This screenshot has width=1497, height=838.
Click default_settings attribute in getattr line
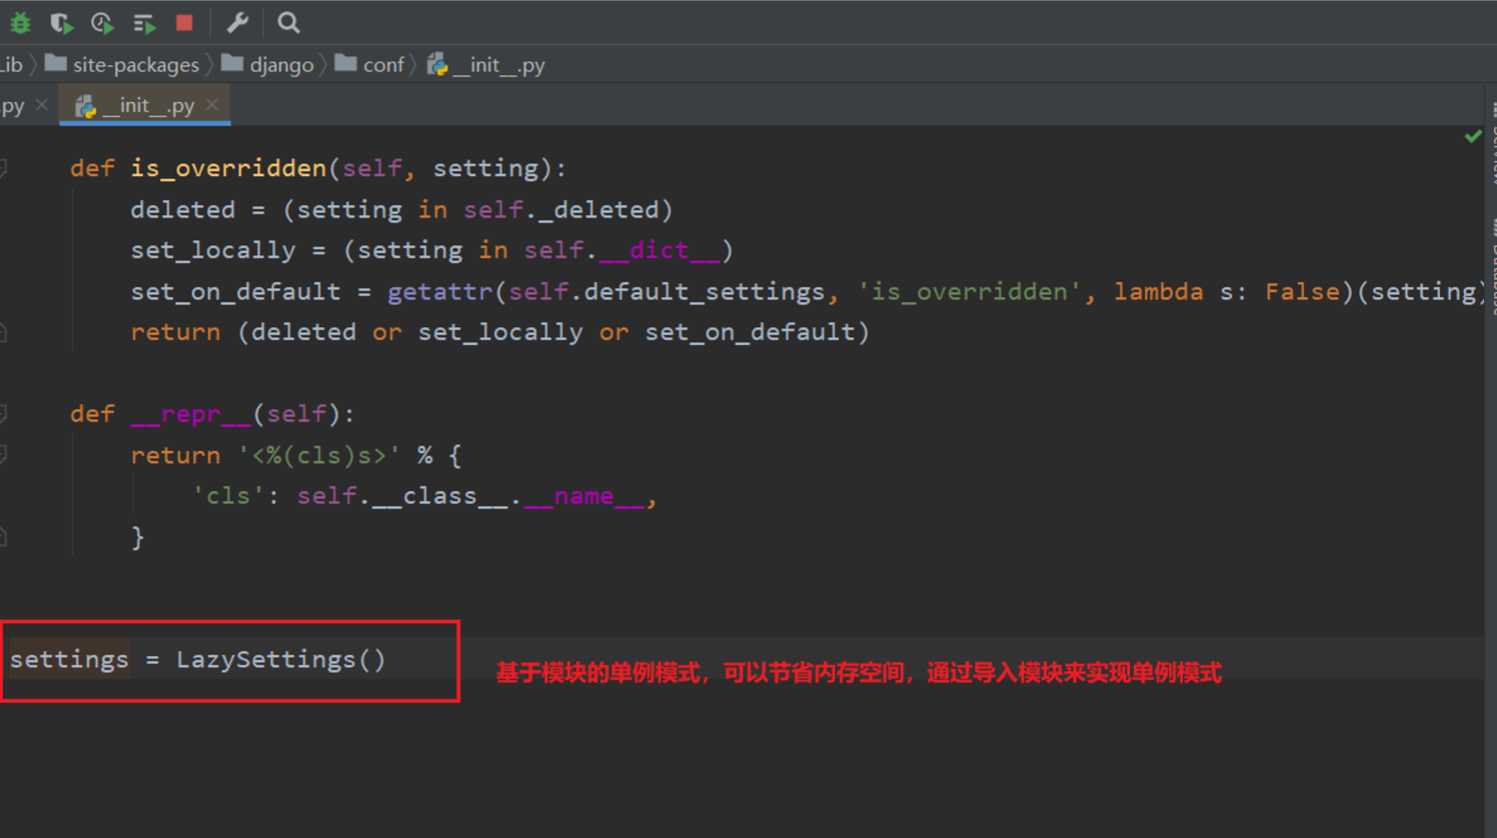(704, 292)
